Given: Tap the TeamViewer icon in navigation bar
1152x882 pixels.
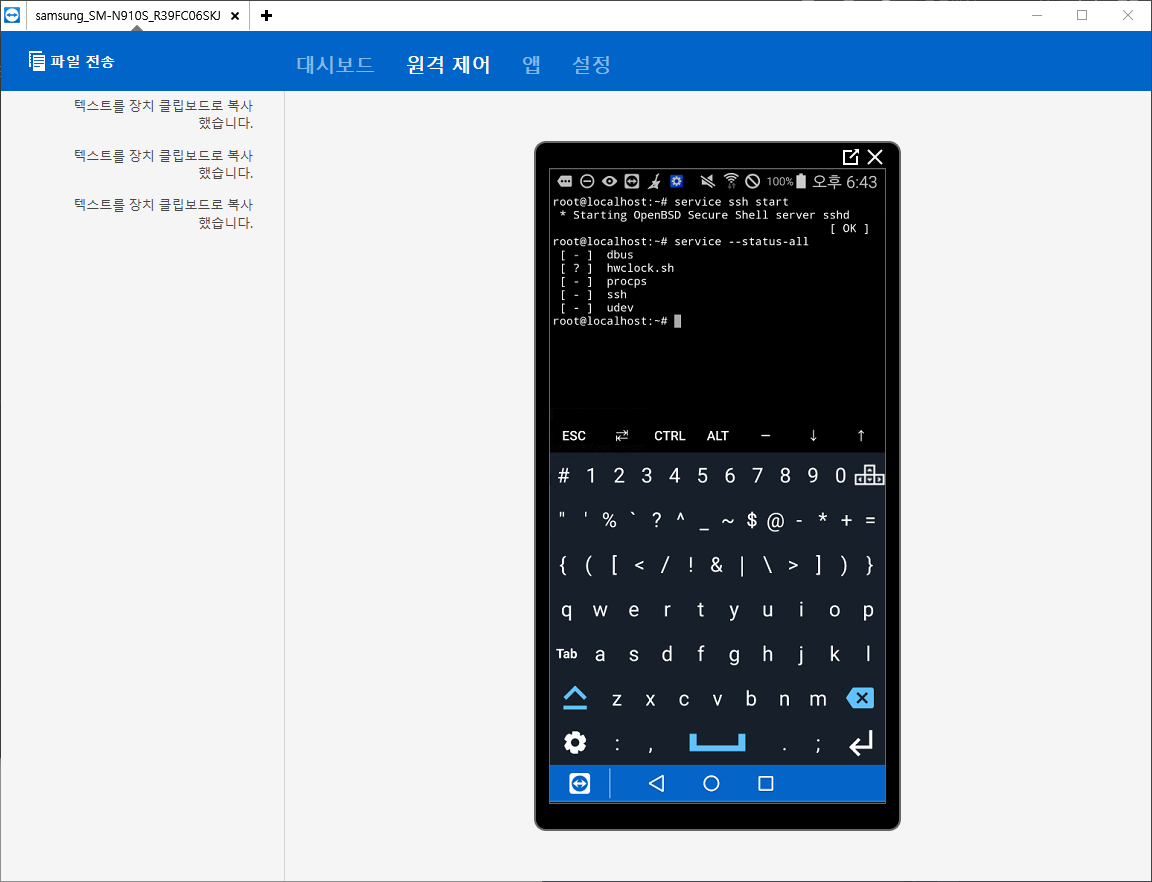Looking at the screenshot, I should pos(580,784).
